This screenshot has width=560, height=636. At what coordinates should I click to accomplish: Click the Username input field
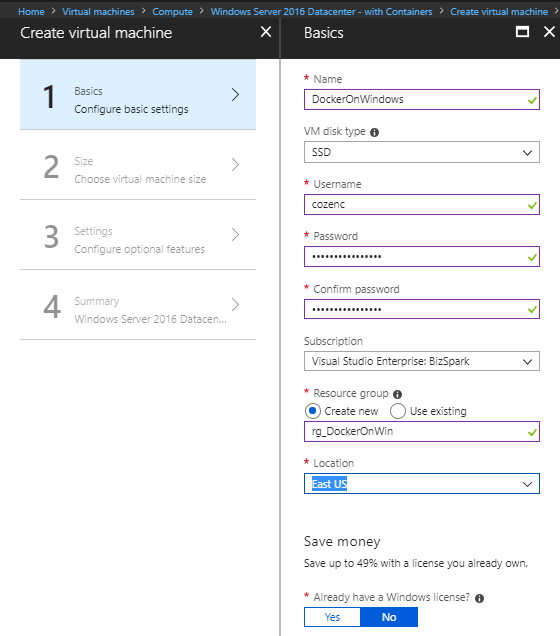(x=422, y=204)
